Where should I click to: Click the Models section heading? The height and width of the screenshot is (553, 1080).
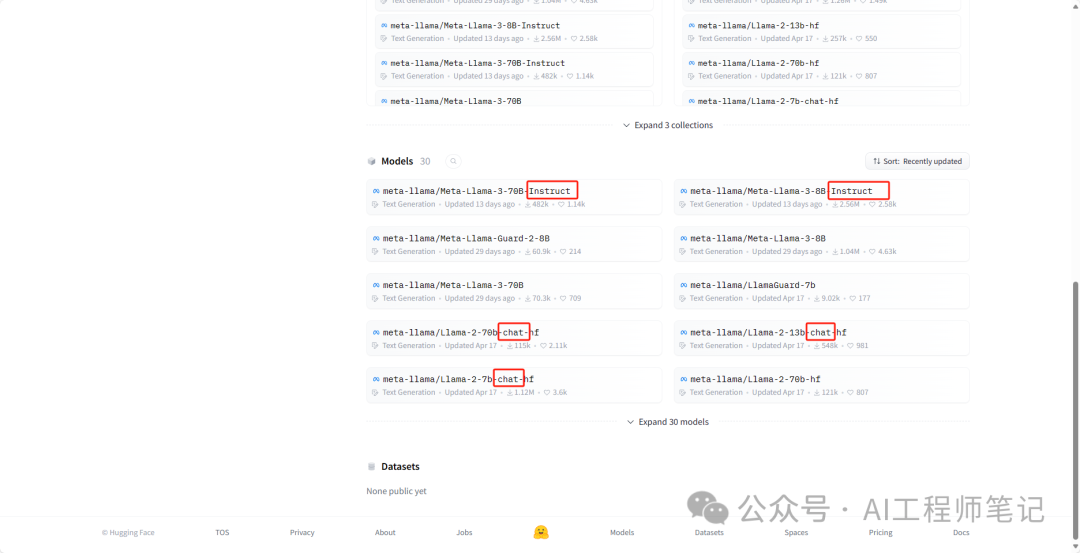point(397,161)
